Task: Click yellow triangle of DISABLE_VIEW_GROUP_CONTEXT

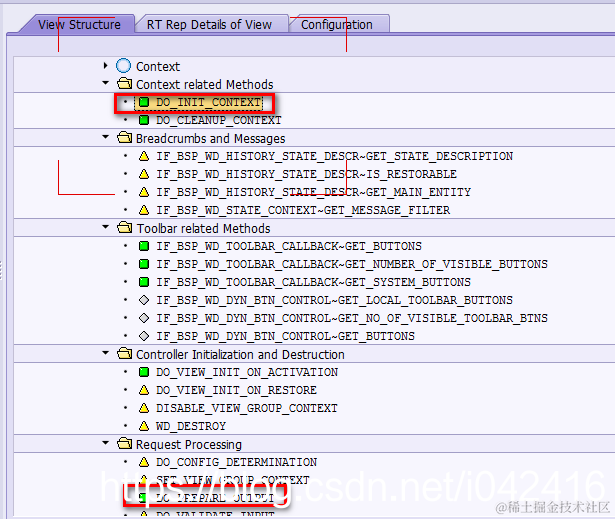Action: click(x=144, y=408)
